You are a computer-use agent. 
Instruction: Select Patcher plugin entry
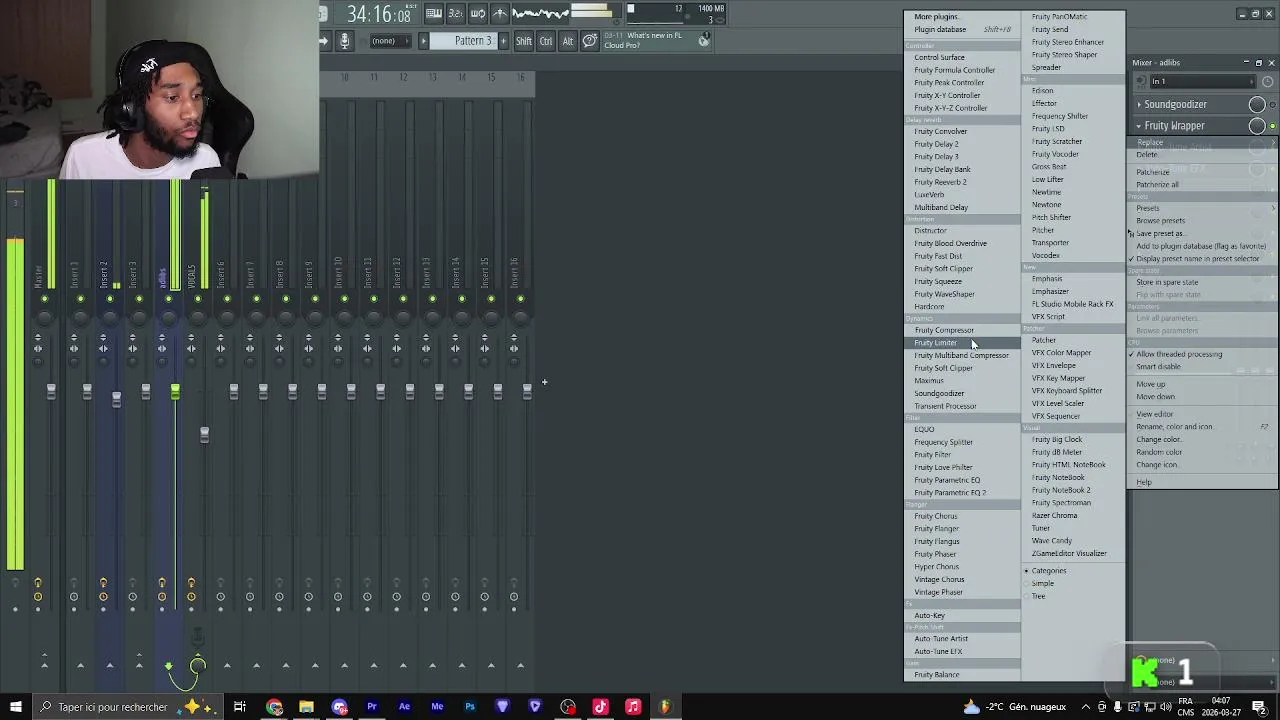(x=1073, y=340)
